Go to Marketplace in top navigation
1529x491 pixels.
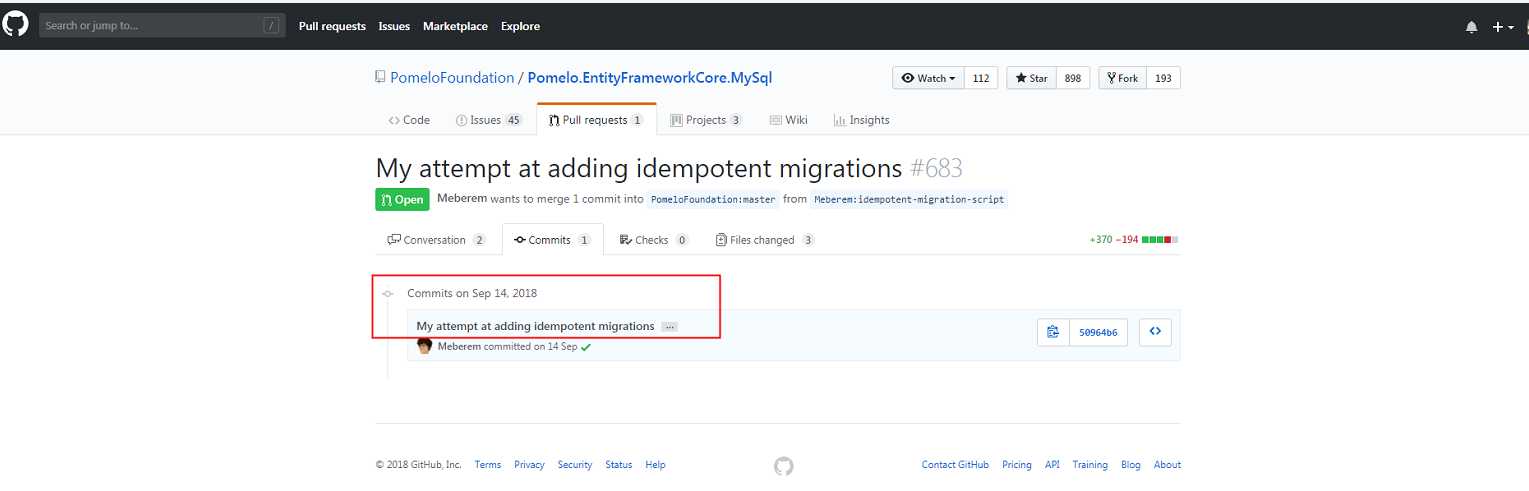pyautogui.click(x=455, y=26)
